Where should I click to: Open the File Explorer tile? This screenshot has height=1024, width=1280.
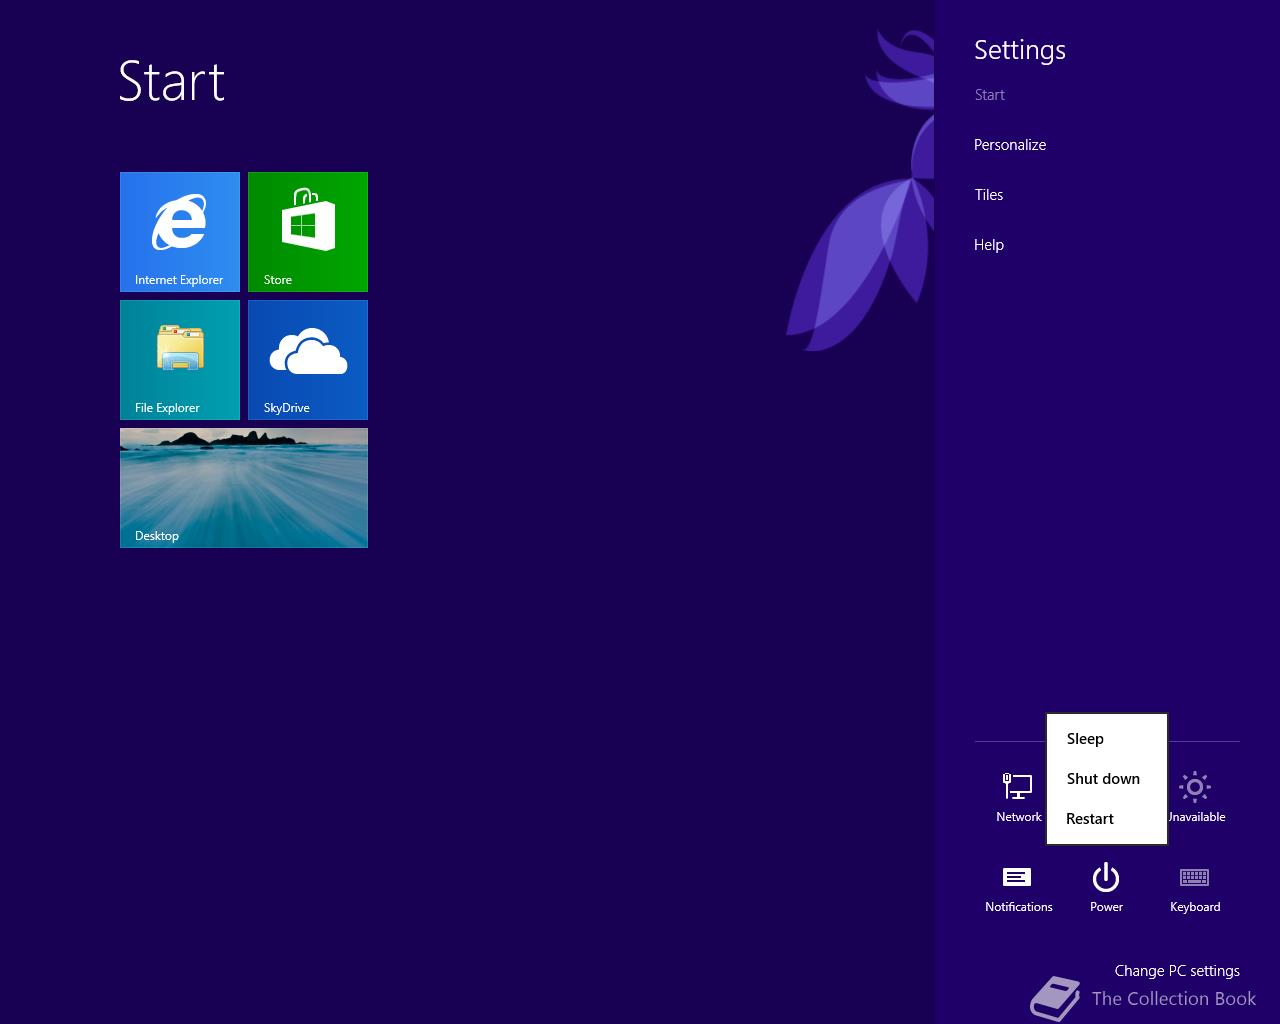[180, 360]
